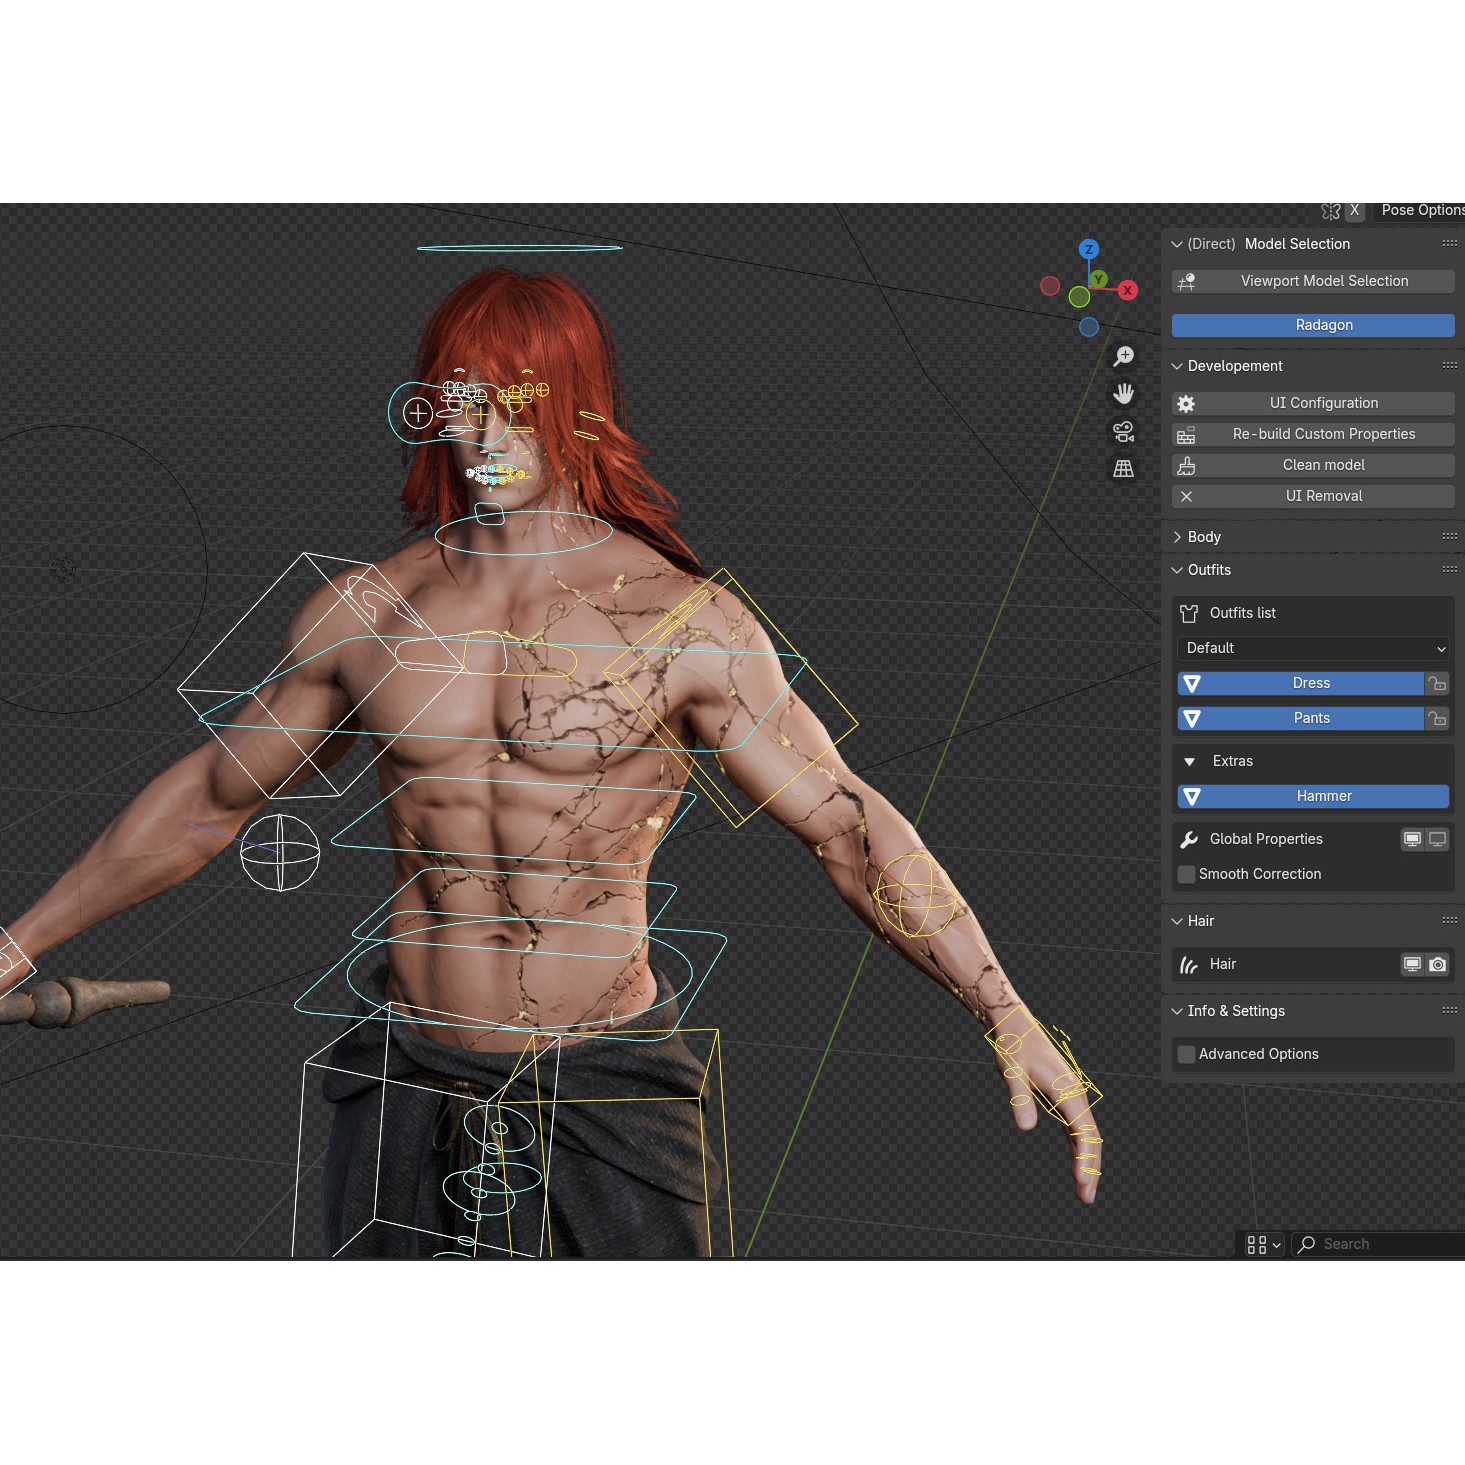Screen dimensions: 1465x1465
Task: Toggle the X axis mirror button
Action: point(1355,211)
